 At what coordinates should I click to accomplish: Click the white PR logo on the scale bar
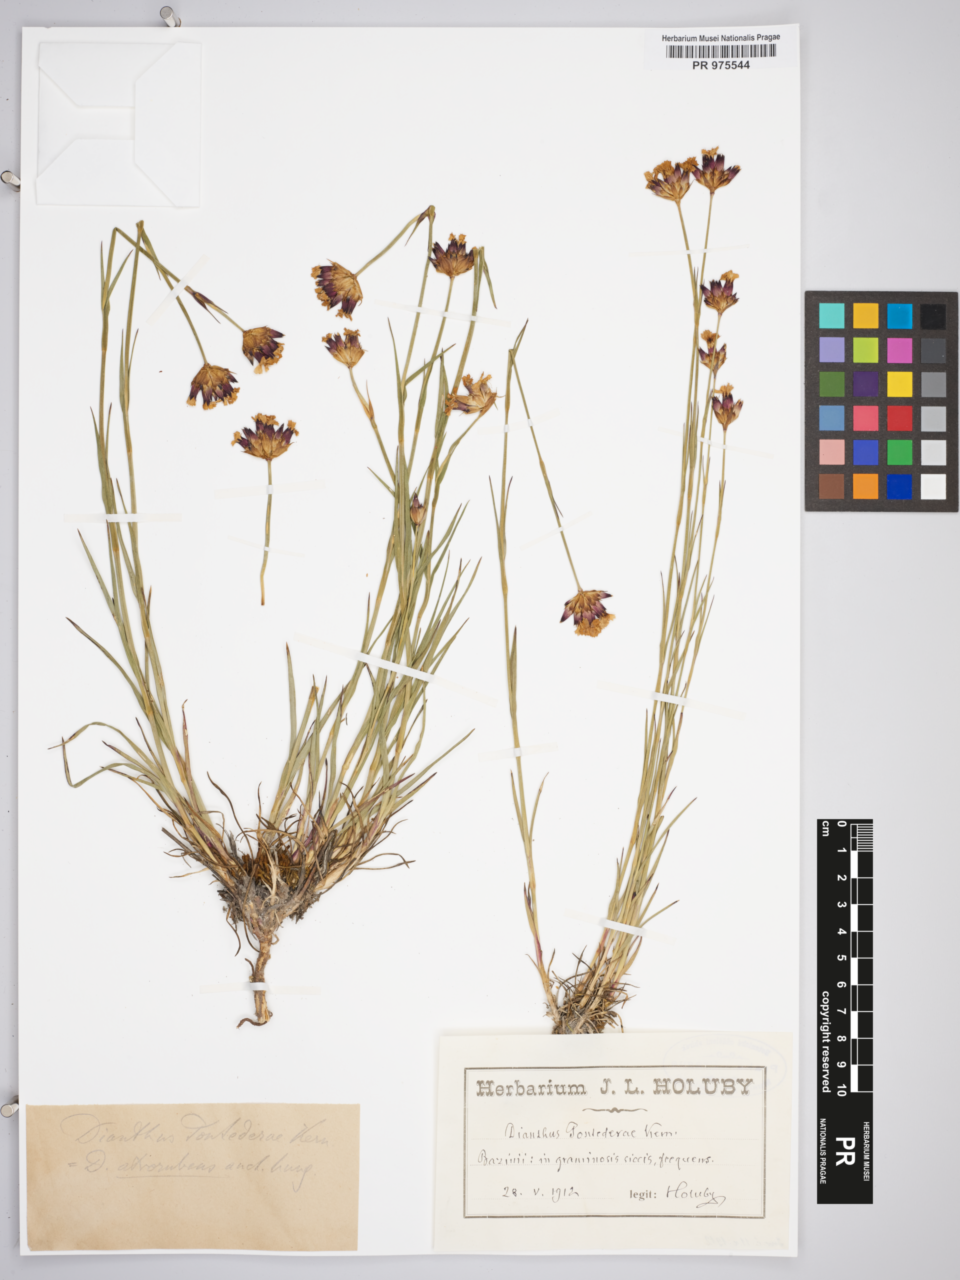[844, 1146]
